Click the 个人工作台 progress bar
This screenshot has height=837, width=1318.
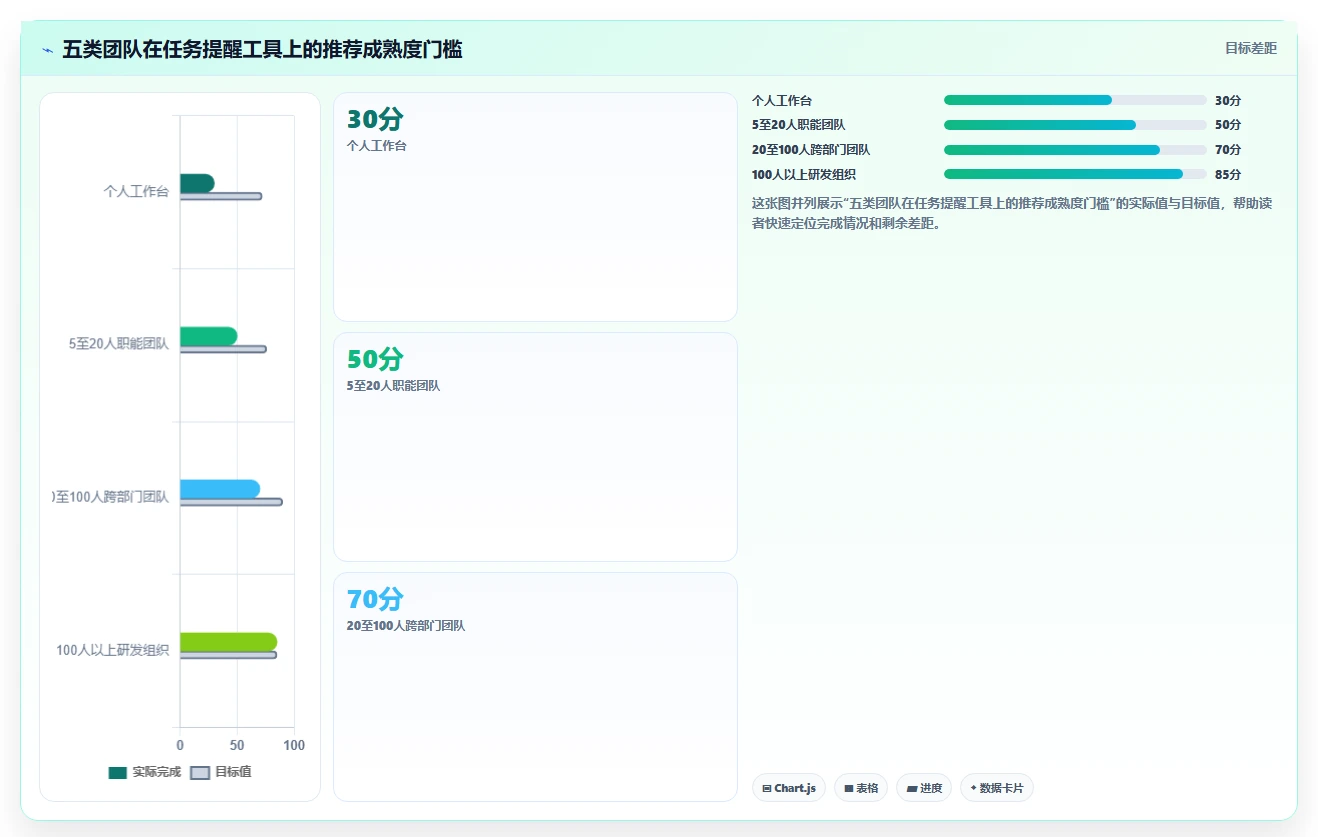1075,100
